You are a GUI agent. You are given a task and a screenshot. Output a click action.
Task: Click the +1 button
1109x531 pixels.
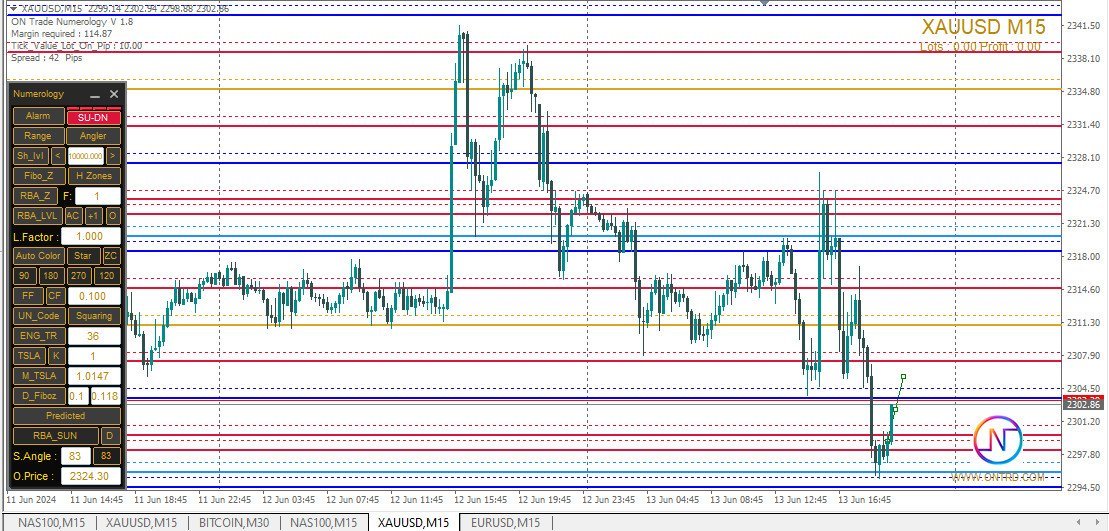pyautogui.click(x=94, y=216)
